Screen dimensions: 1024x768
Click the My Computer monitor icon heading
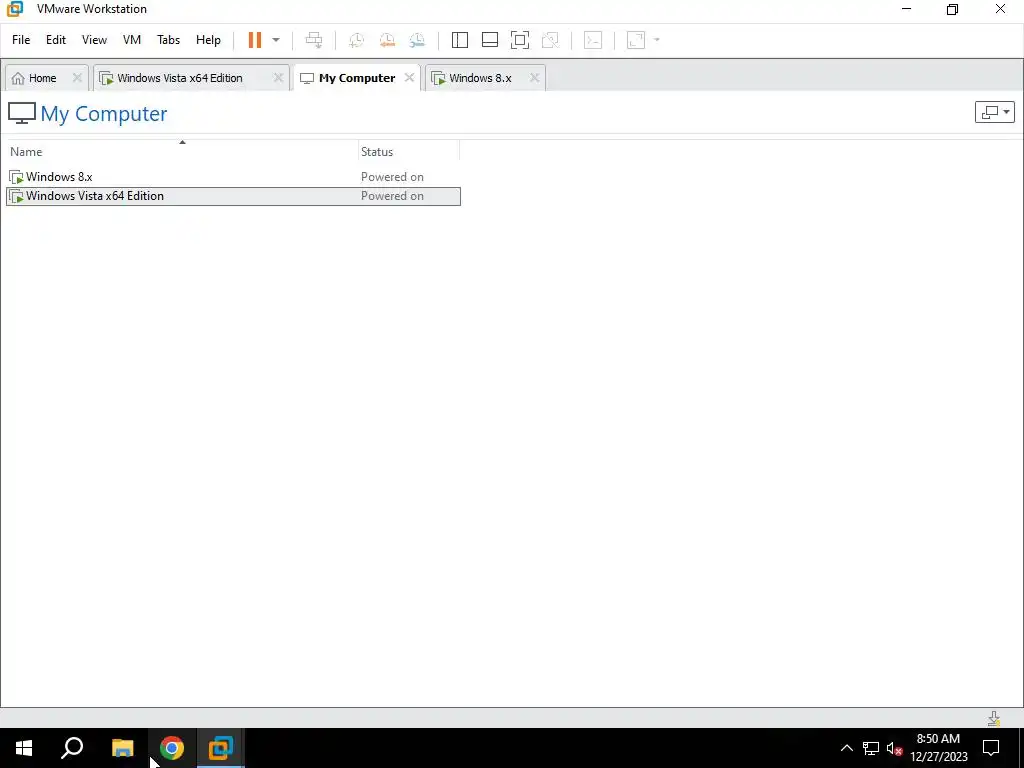click(22, 113)
